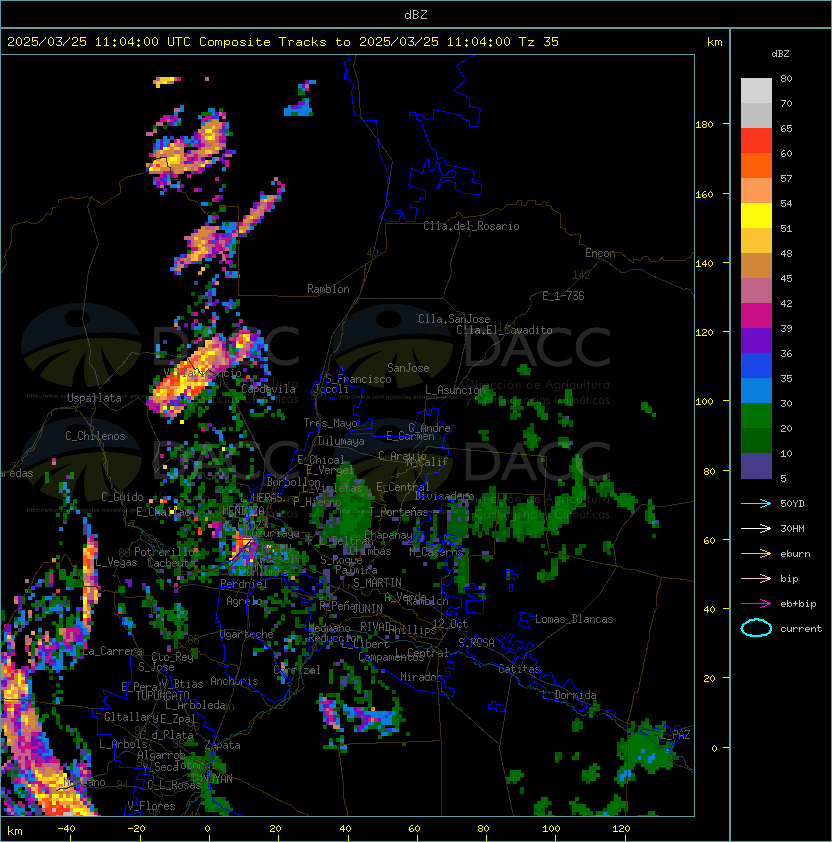Click the E_1-736 map label

point(563,296)
